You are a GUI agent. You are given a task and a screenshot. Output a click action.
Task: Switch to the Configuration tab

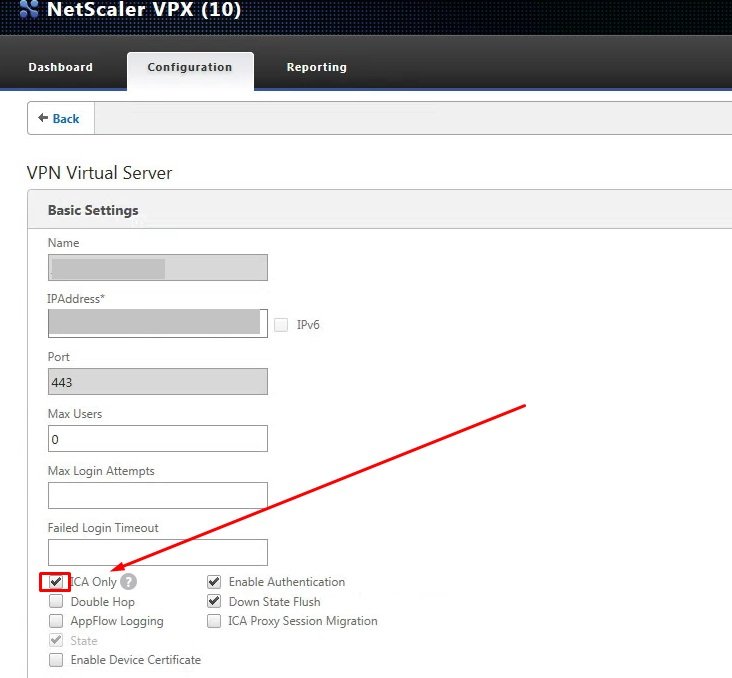point(189,68)
